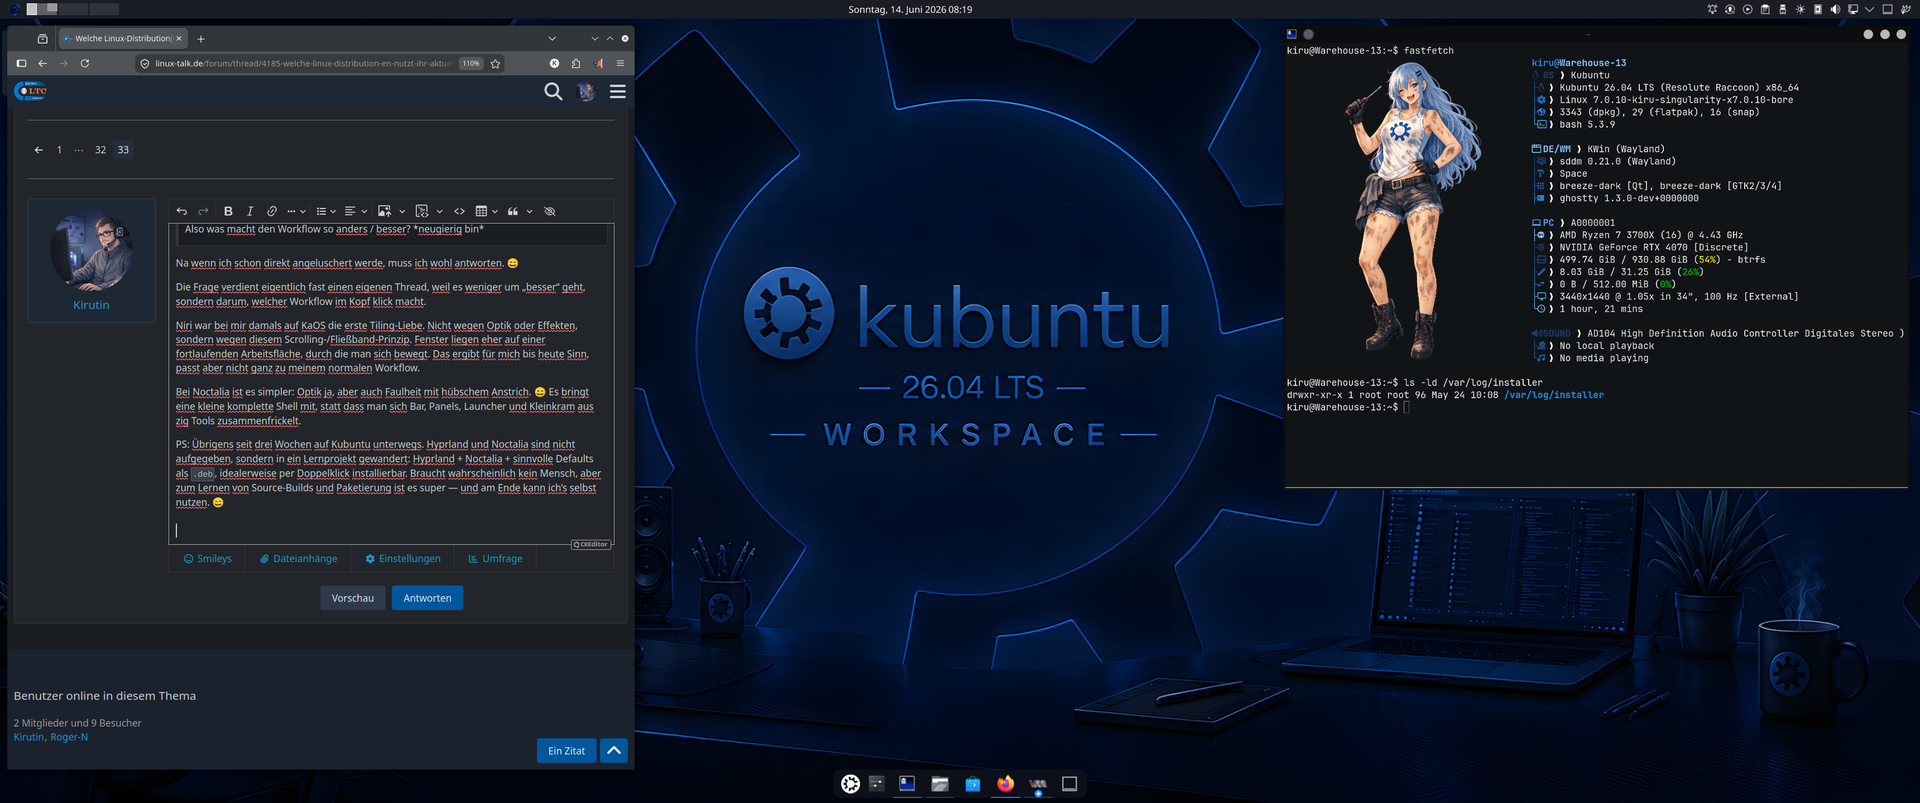Switch to the Umfrage tab

pos(495,559)
